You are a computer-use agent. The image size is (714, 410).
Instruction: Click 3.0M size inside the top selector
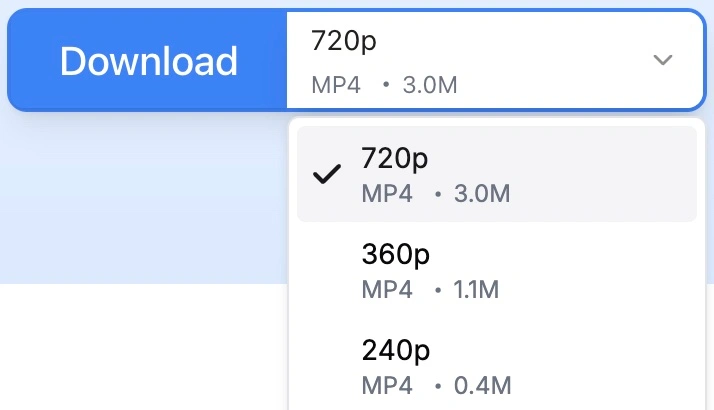click(430, 85)
